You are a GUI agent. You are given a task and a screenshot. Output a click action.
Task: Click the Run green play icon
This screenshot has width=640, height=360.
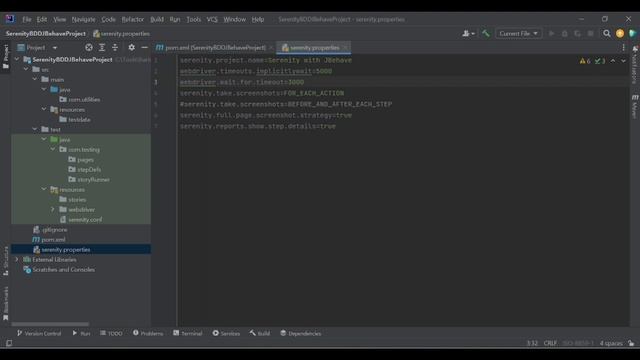(551, 34)
